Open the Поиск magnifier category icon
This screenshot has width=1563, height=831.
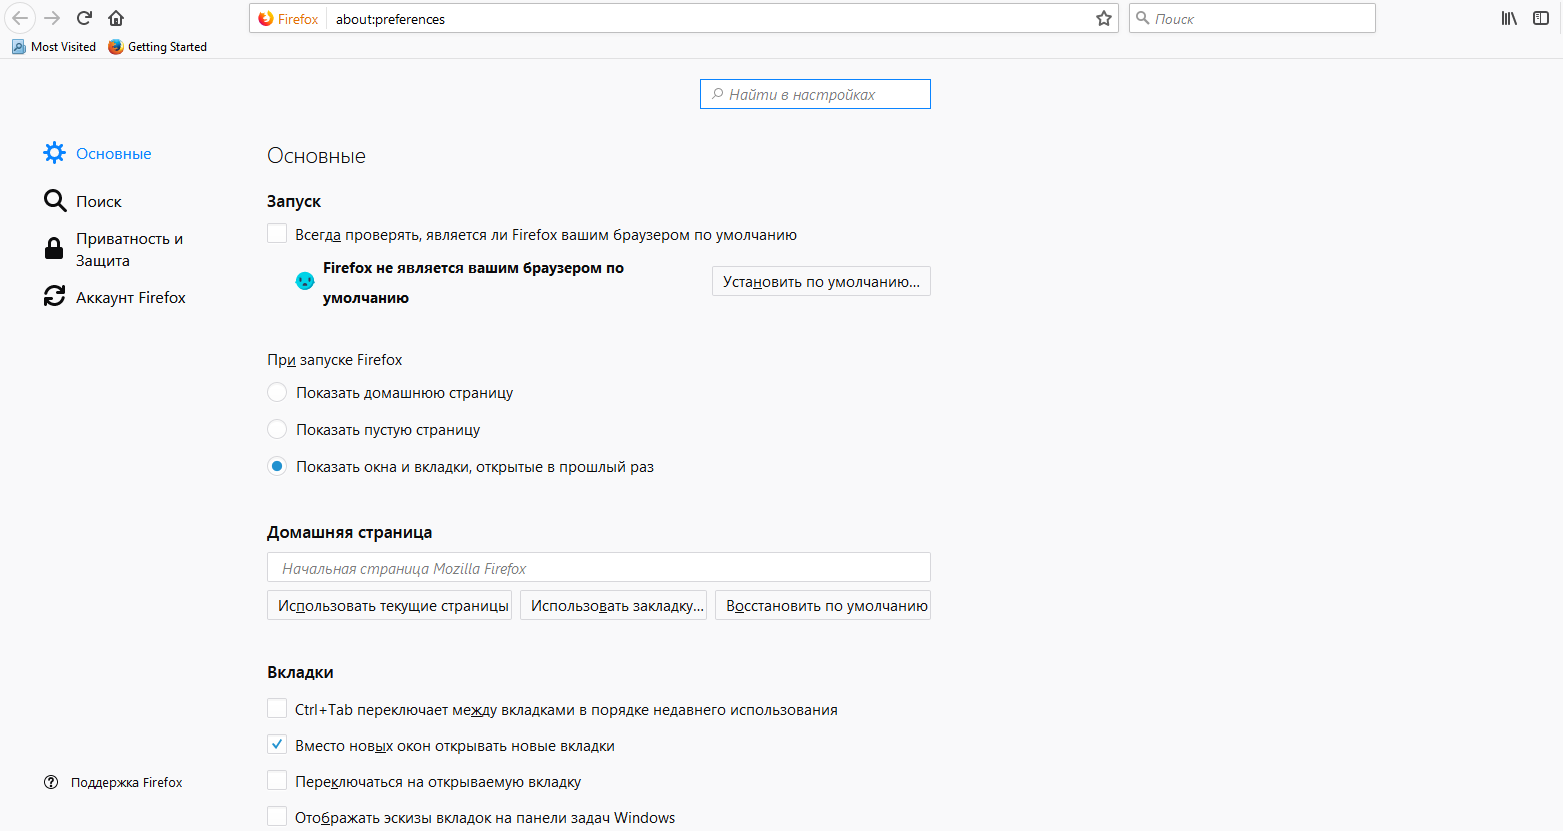point(55,201)
